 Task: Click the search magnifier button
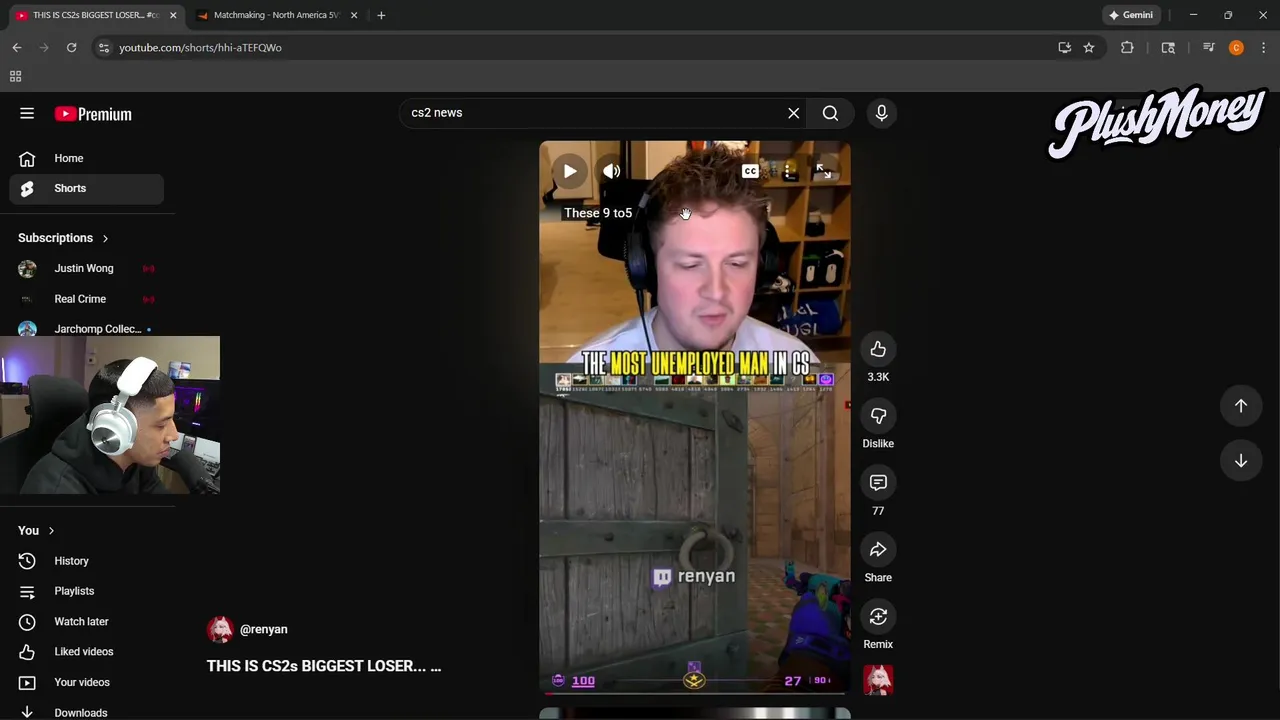coord(830,113)
